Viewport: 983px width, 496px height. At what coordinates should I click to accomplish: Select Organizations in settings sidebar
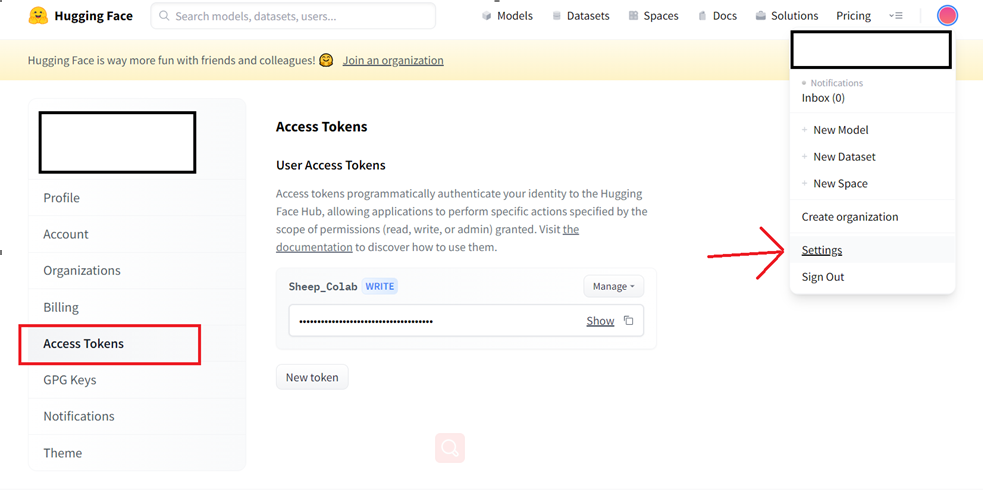pos(137,270)
